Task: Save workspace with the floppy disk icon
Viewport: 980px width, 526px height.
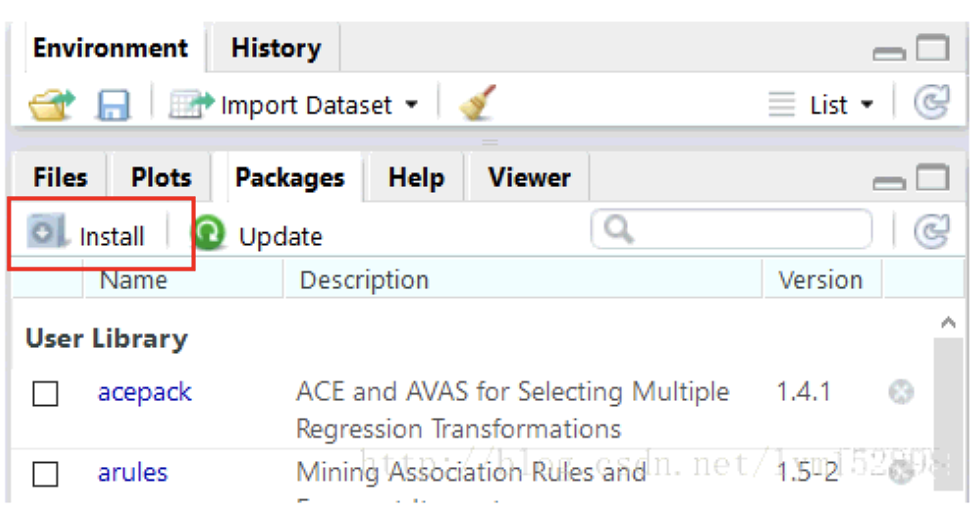Action: click(113, 105)
